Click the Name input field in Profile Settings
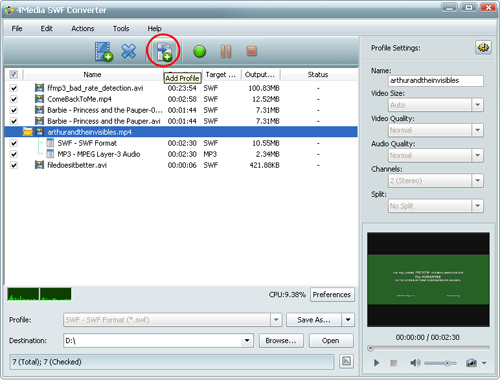The height and width of the screenshot is (380, 500). (x=436, y=81)
